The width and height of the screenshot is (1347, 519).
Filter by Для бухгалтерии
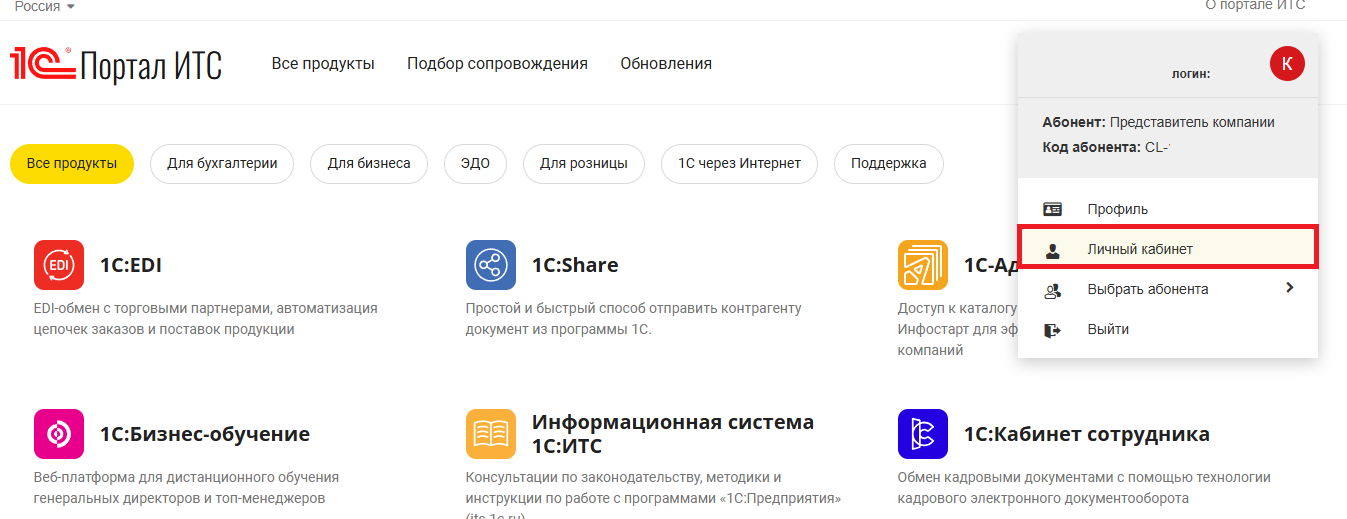click(222, 163)
